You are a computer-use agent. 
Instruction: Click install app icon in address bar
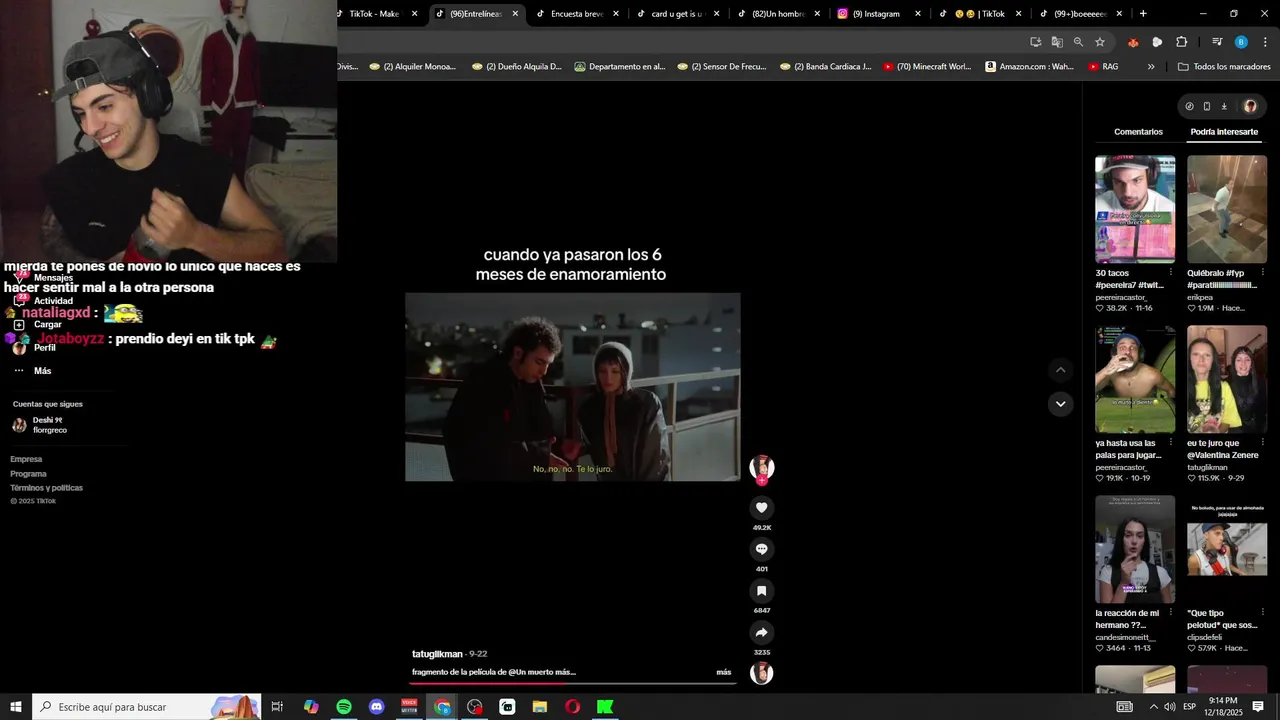coord(1036,42)
